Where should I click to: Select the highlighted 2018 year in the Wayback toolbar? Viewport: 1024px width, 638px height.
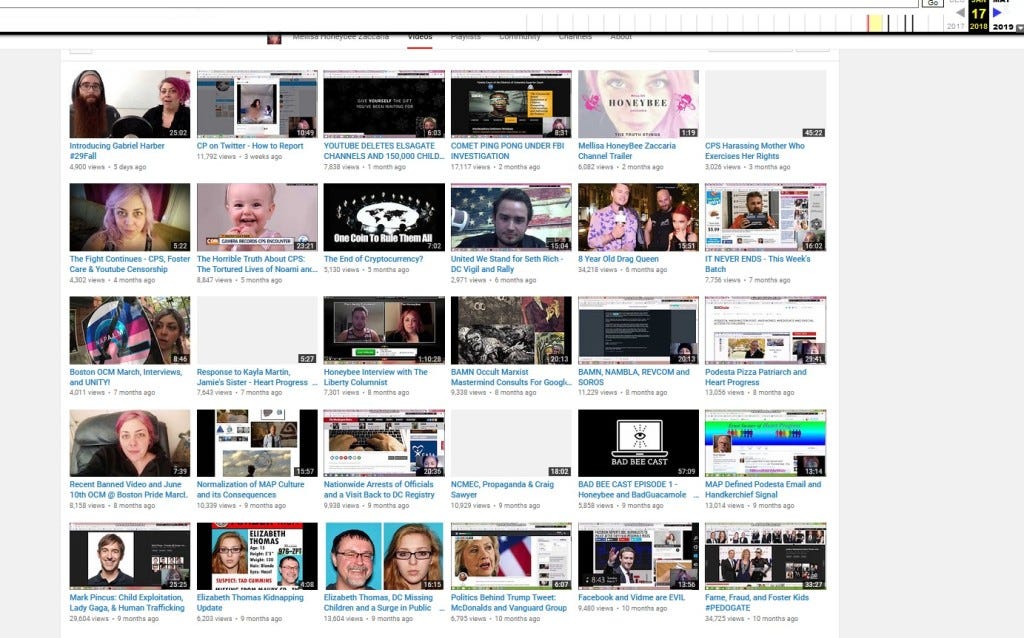[978, 27]
